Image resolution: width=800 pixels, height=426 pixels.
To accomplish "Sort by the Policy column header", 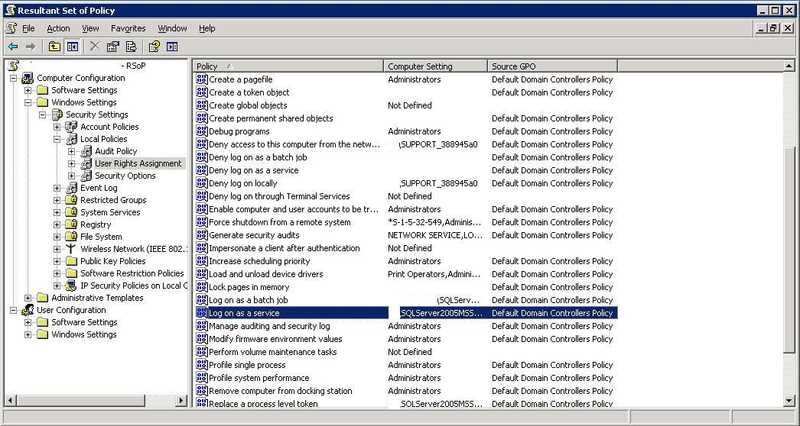I will (x=287, y=66).
